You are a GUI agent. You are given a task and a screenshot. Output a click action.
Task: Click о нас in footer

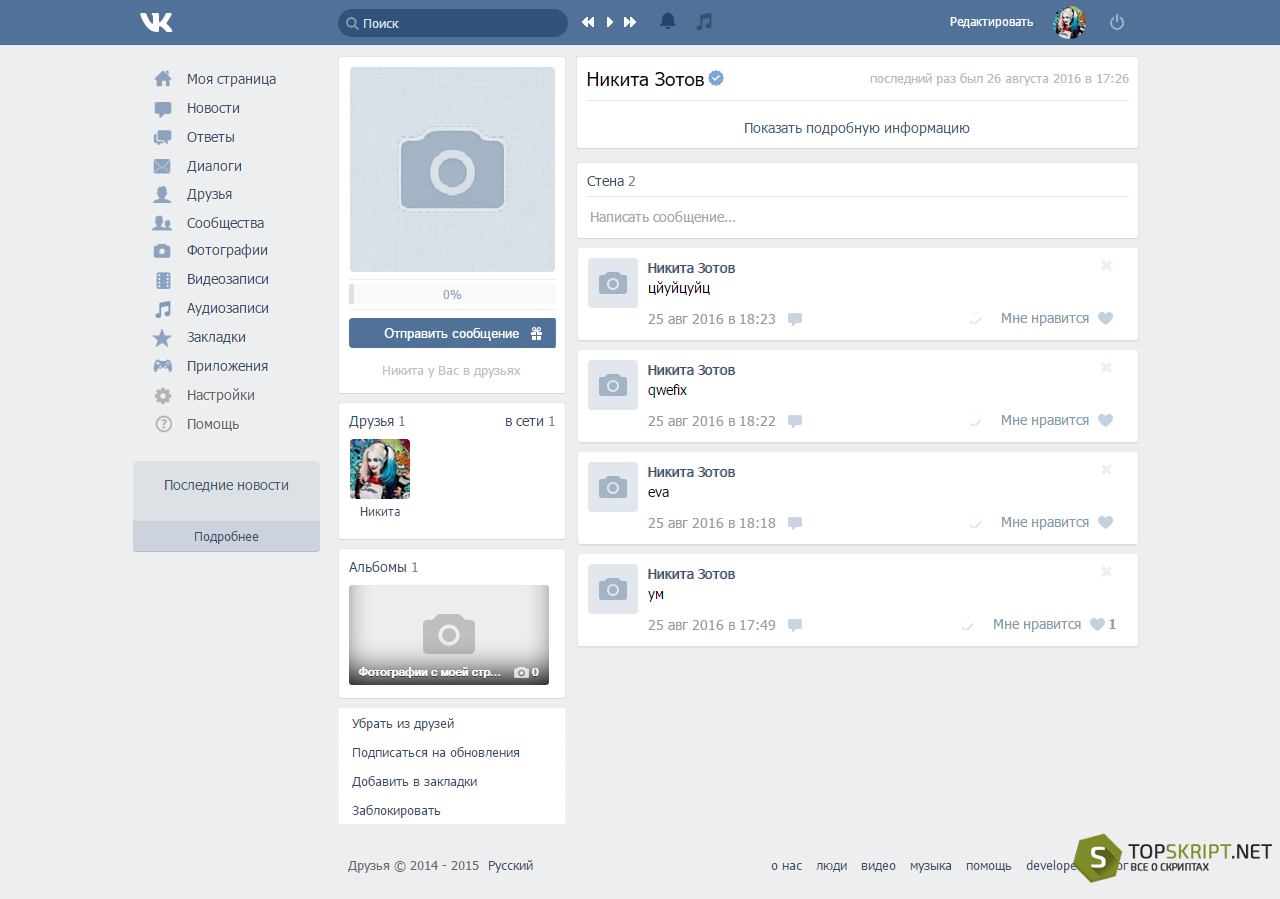click(786, 866)
